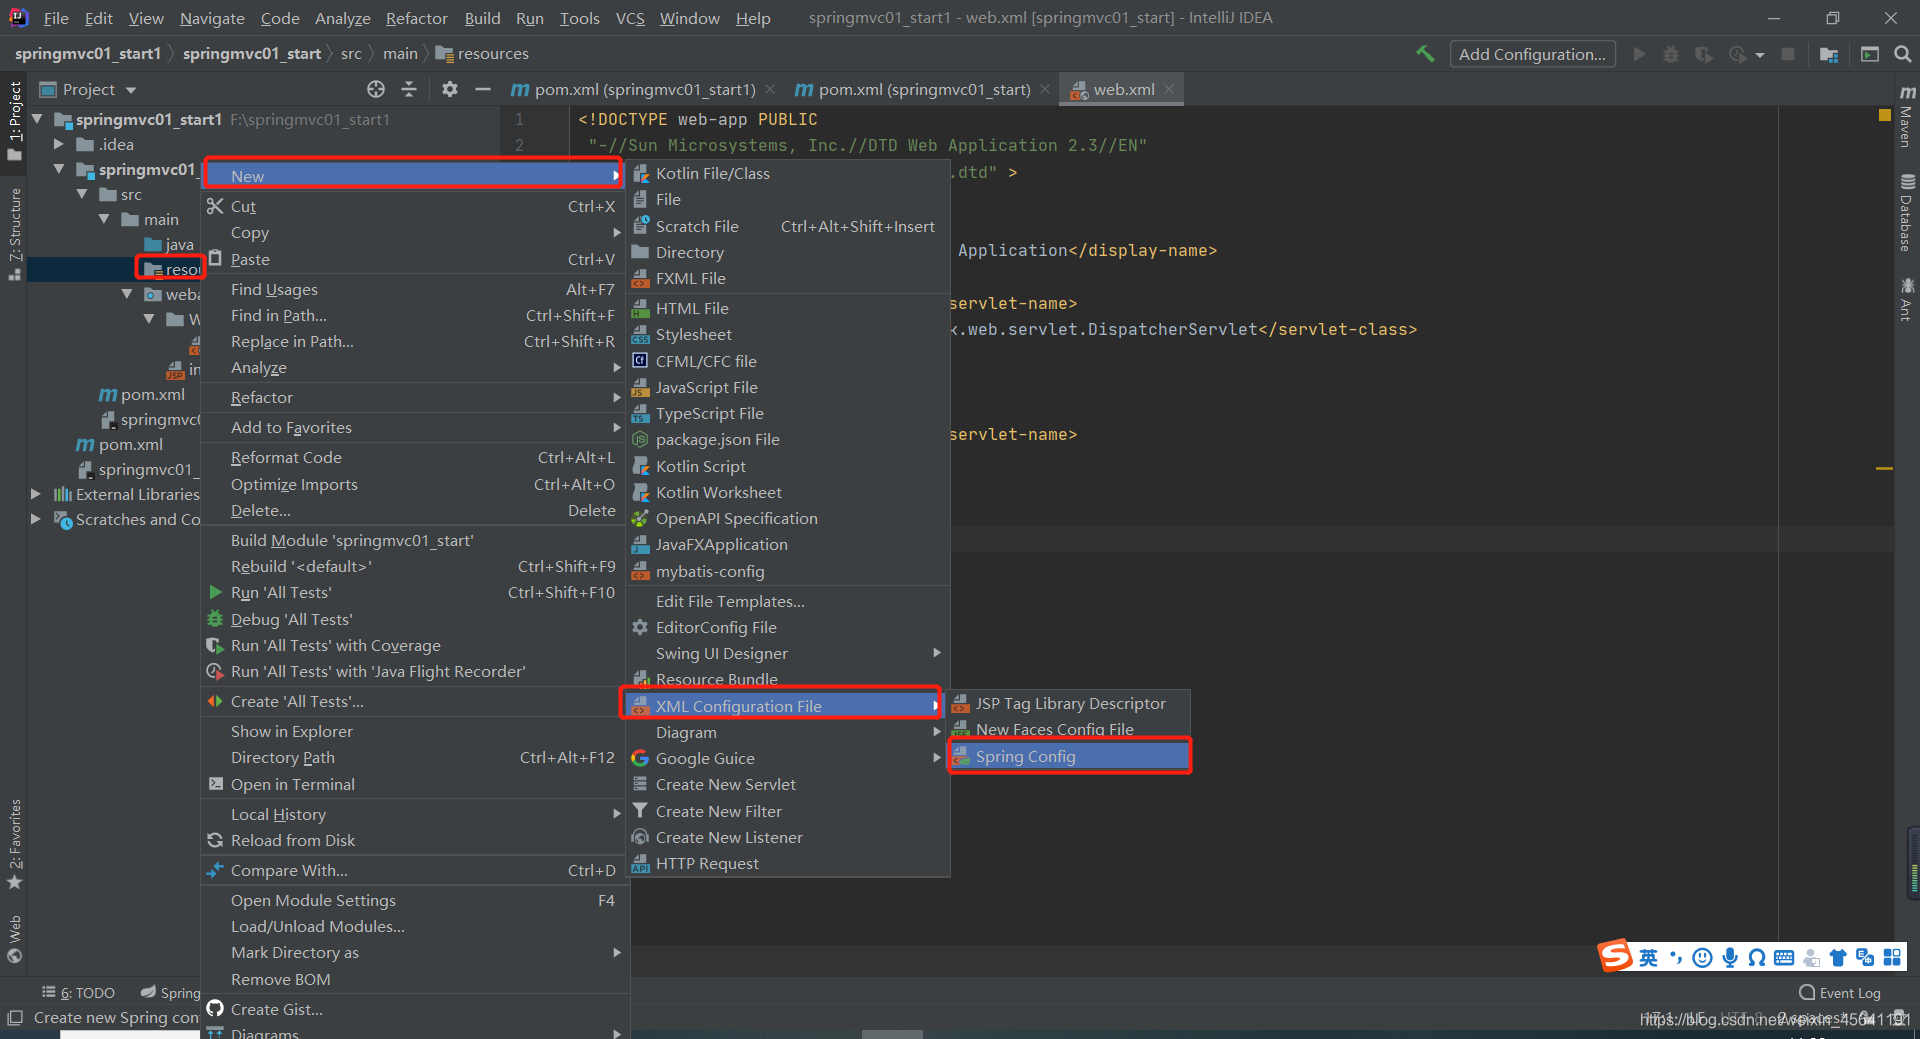1920x1039 pixels.
Task: Click the Build project hammer icon
Action: pyautogui.click(x=1425, y=54)
